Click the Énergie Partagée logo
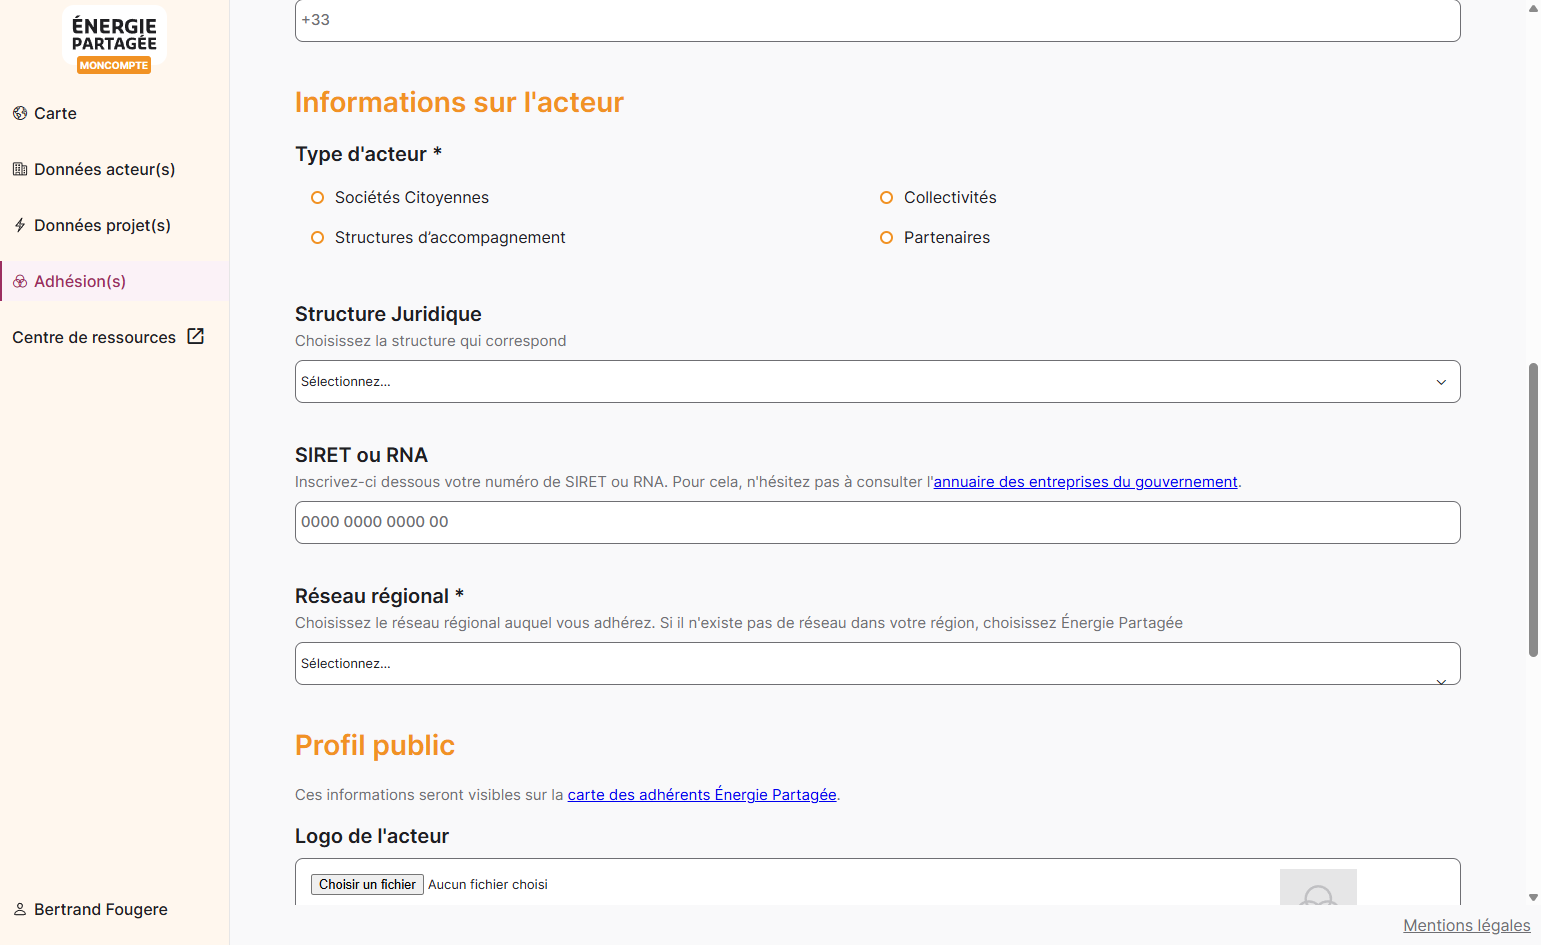The image size is (1541, 945). (x=114, y=40)
